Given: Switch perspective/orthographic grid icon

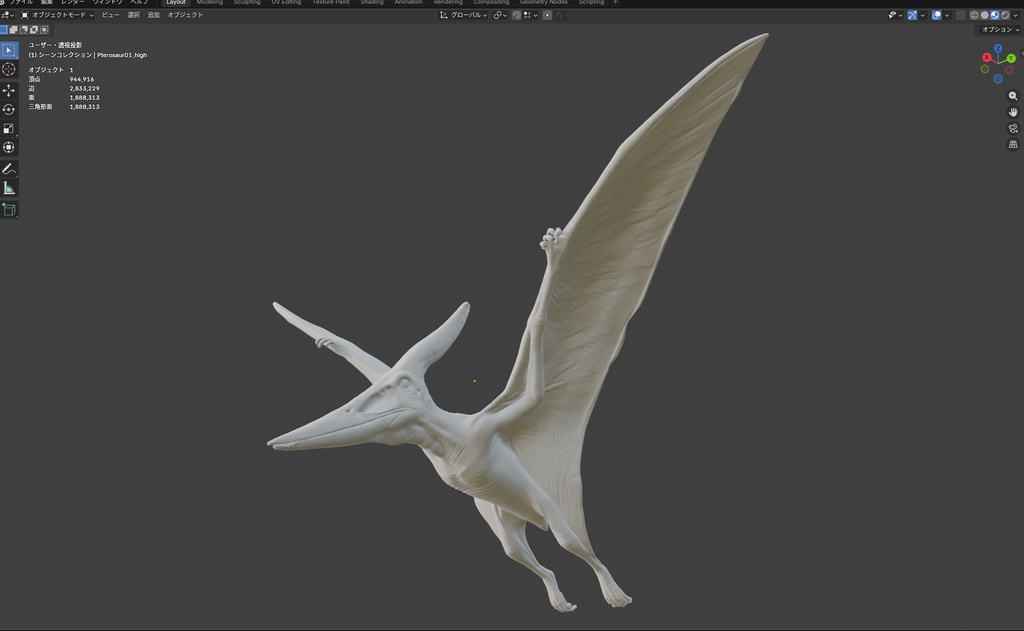Looking at the screenshot, I should (1013, 144).
